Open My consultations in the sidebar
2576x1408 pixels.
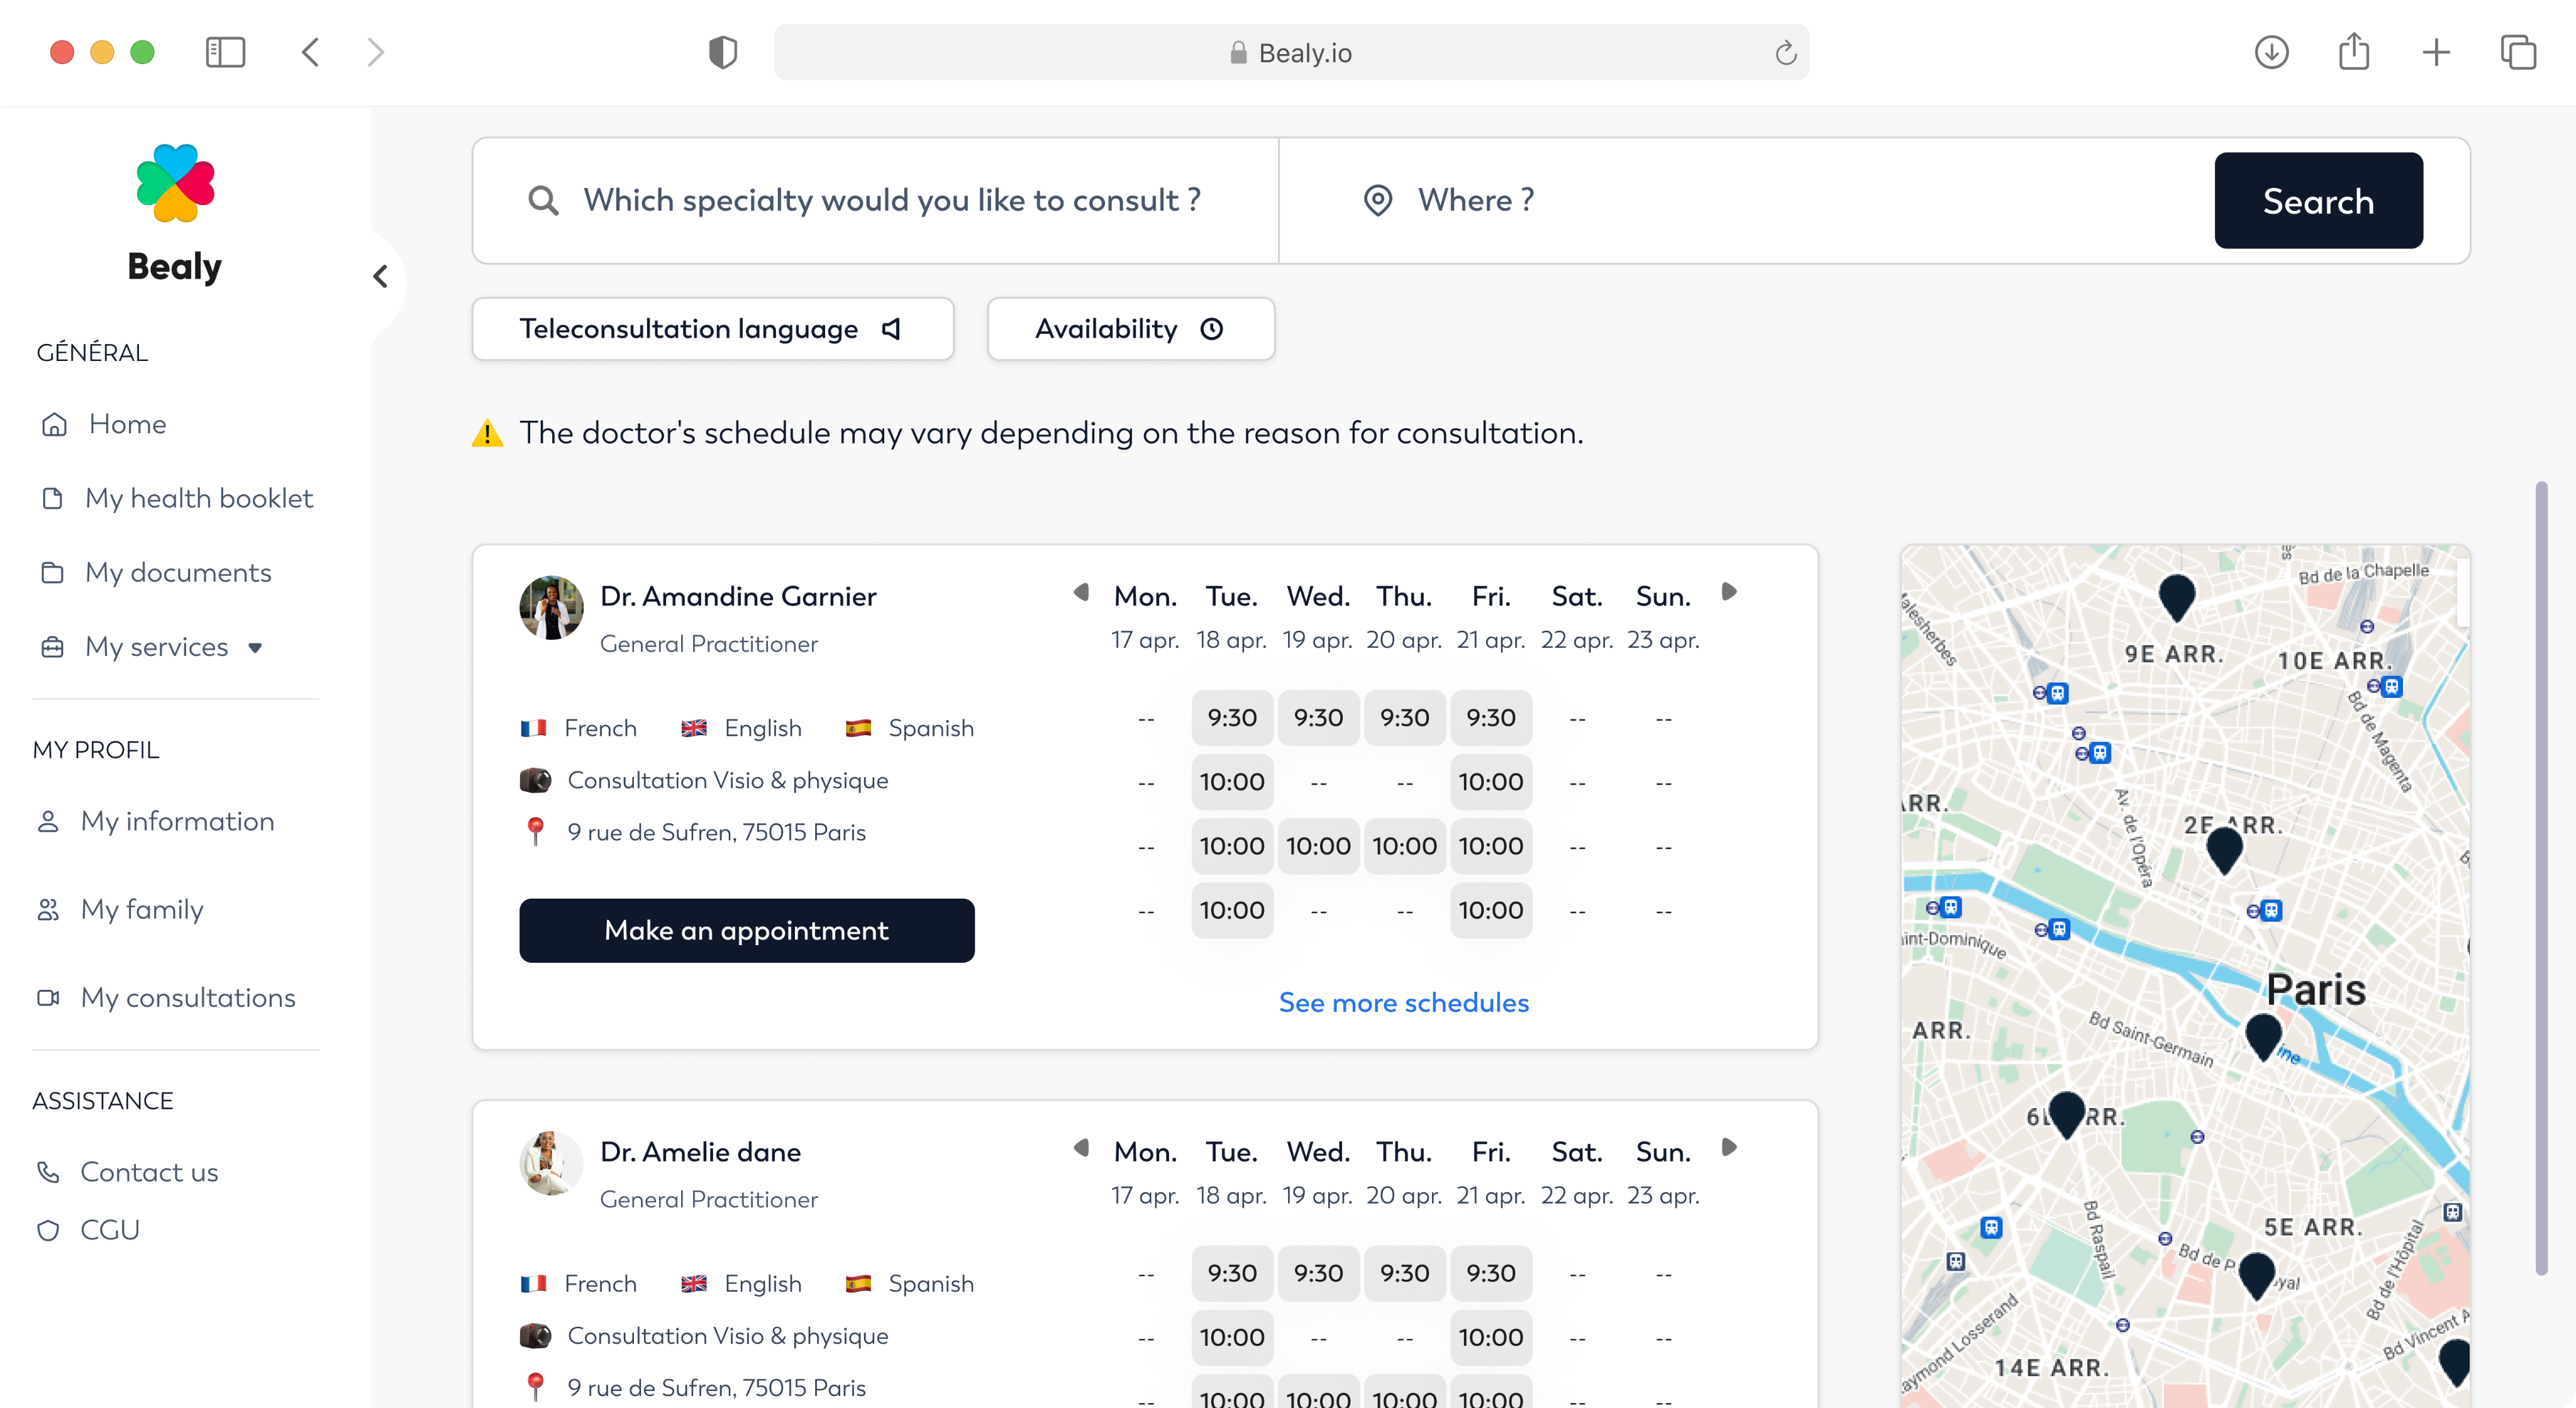pos(187,997)
